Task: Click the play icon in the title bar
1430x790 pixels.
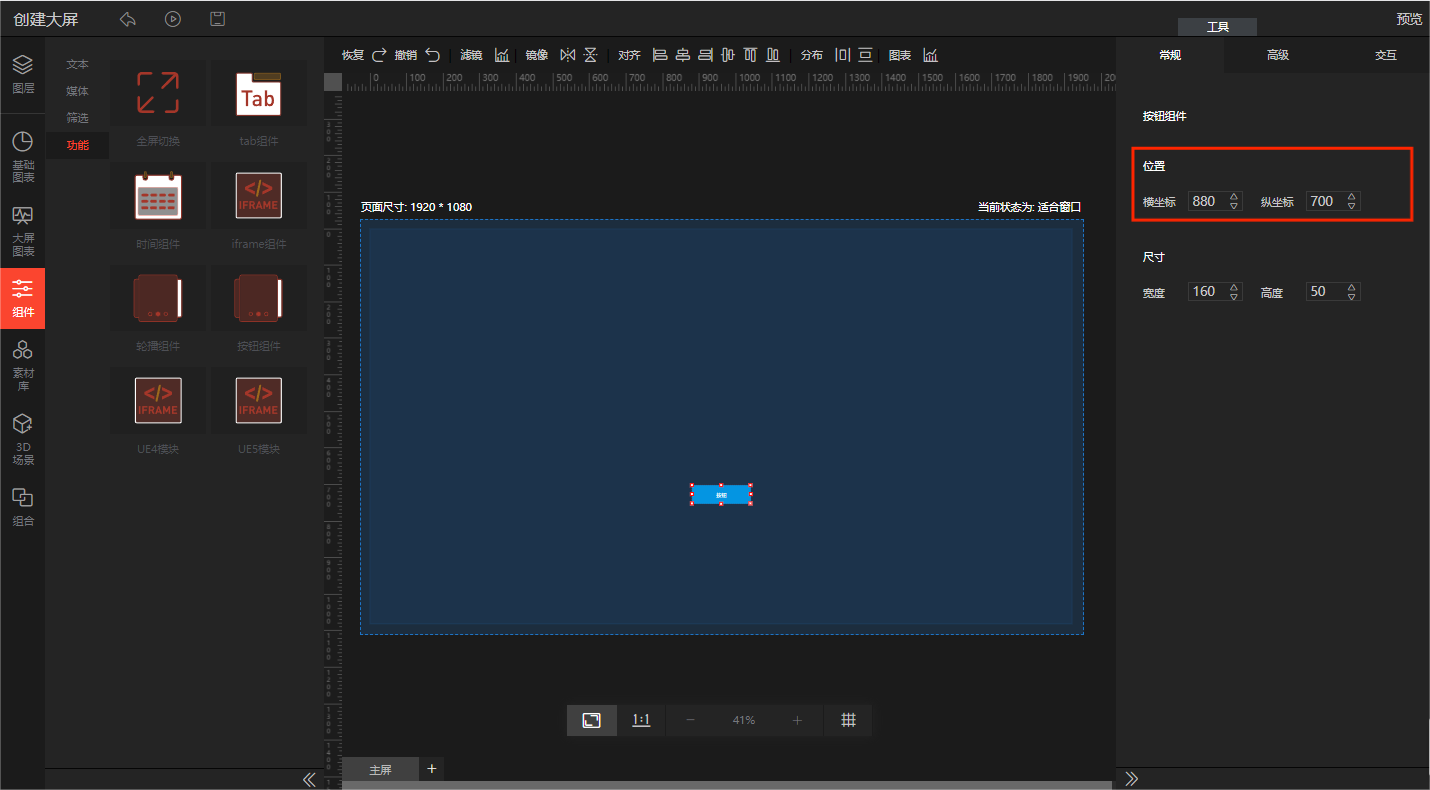Action: click(173, 19)
